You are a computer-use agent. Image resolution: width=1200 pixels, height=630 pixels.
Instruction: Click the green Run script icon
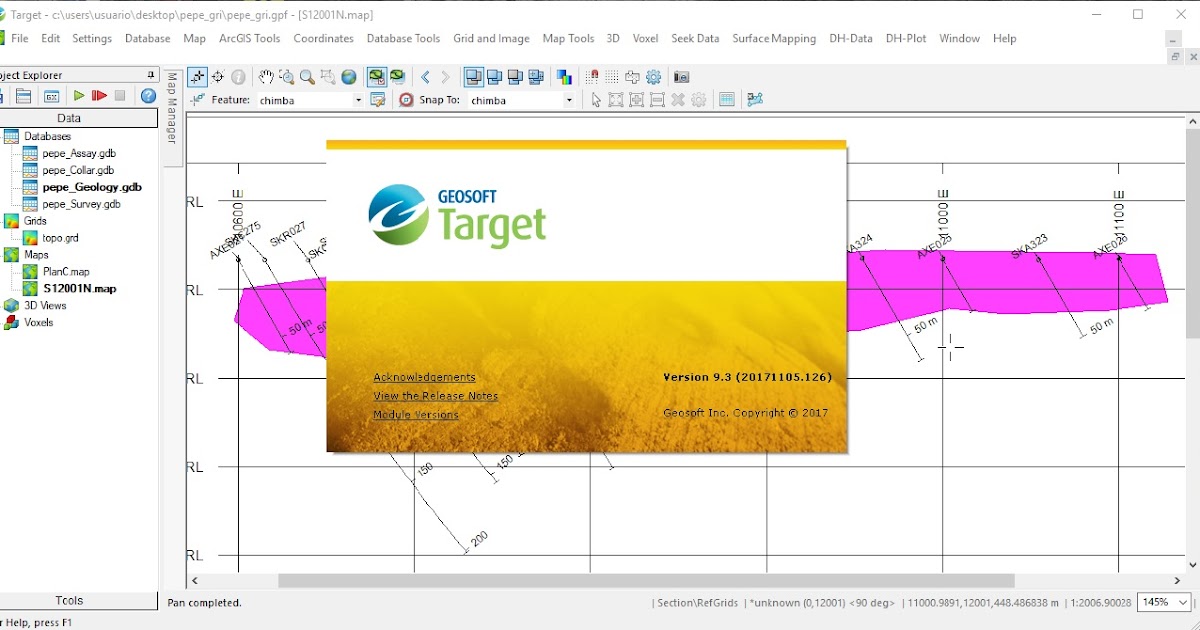click(79, 95)
